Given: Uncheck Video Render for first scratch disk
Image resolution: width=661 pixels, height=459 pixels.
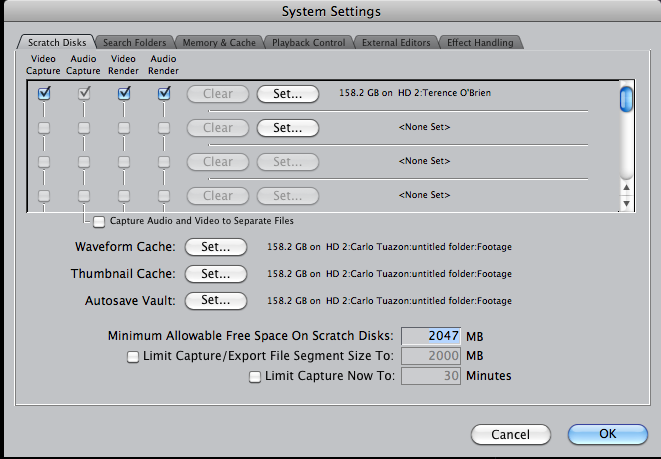Looking at the screenshot, I should click(124, 94).
